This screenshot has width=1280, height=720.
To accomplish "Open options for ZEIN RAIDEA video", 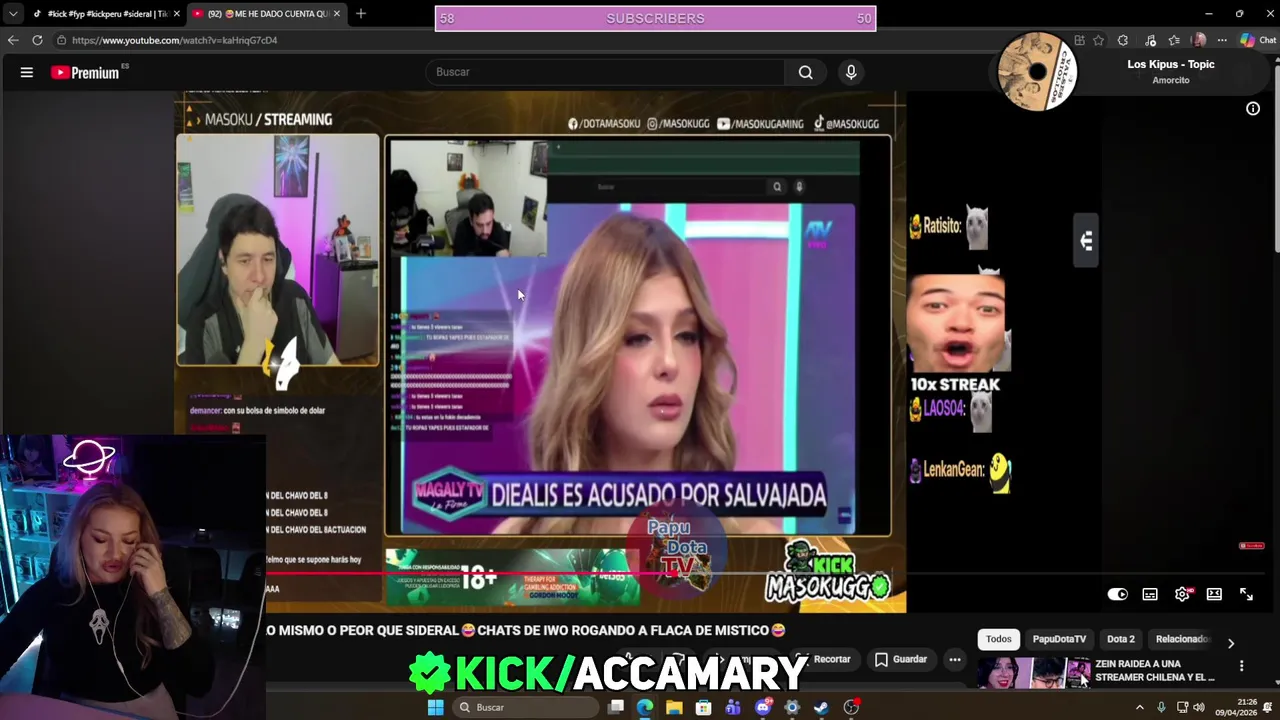I will coord(1241,666).
